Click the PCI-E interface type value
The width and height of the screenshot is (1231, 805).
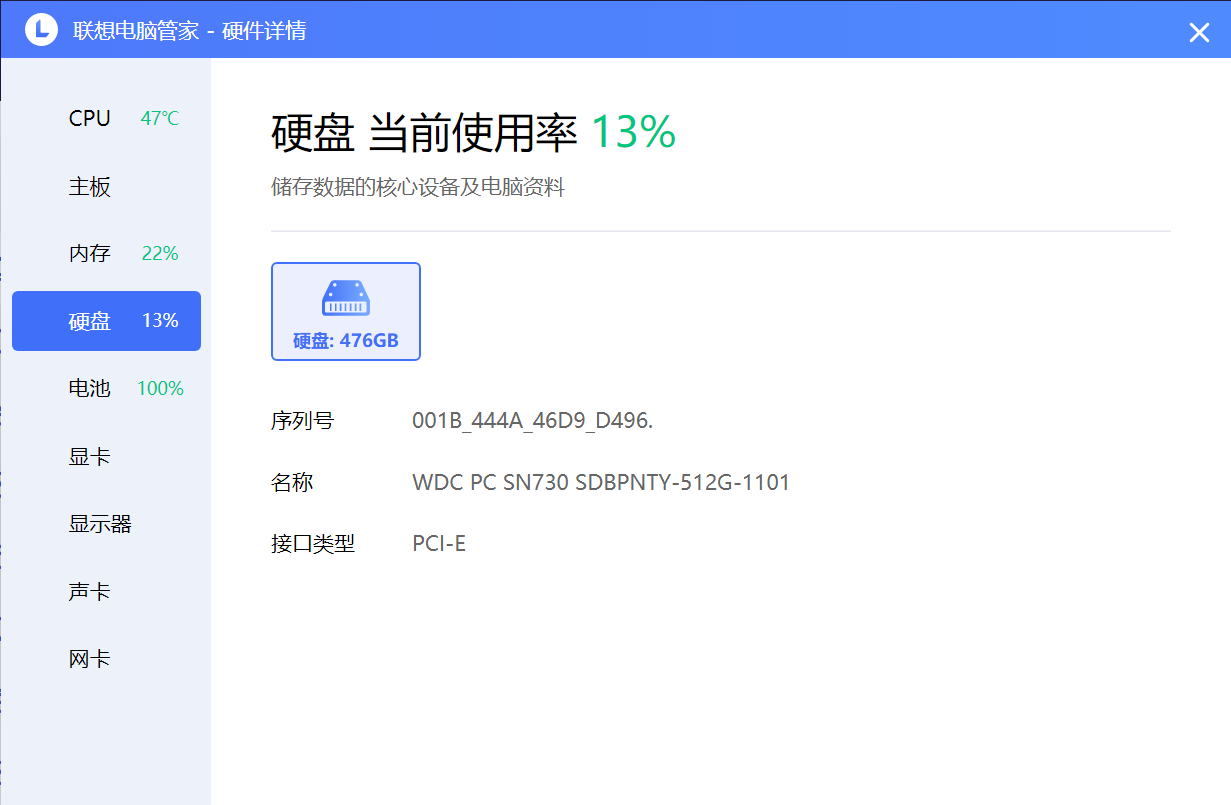click(x=439, y=544)
